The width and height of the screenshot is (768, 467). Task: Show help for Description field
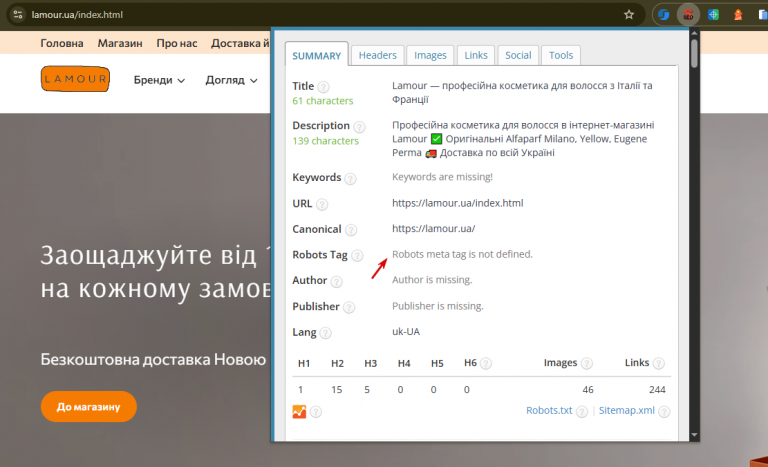coord(359,127)
